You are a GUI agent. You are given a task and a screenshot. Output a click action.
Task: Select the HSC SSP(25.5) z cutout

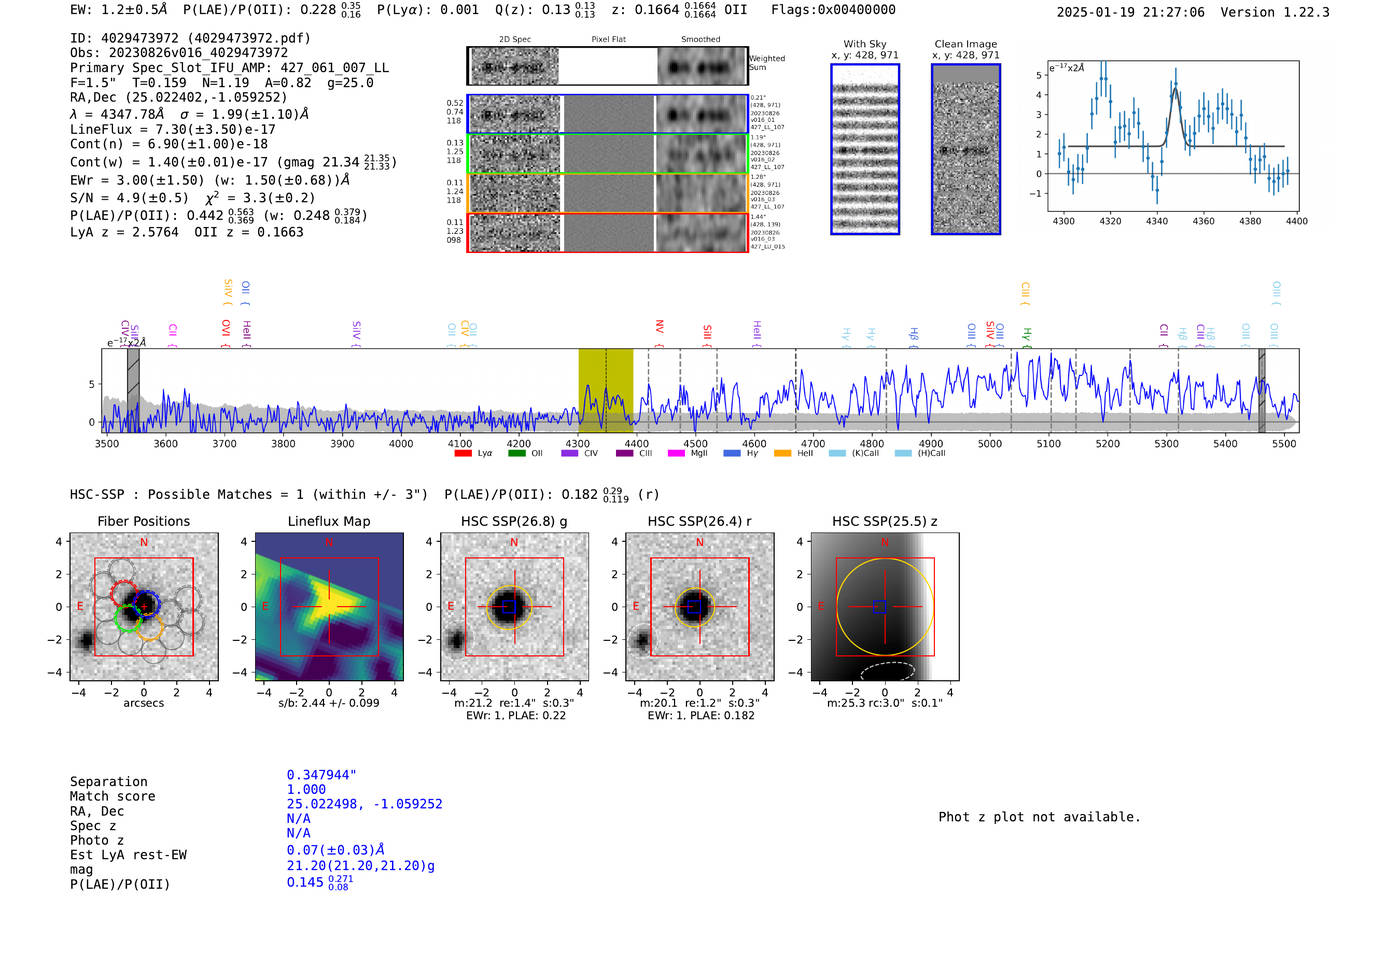coord(884,607)
